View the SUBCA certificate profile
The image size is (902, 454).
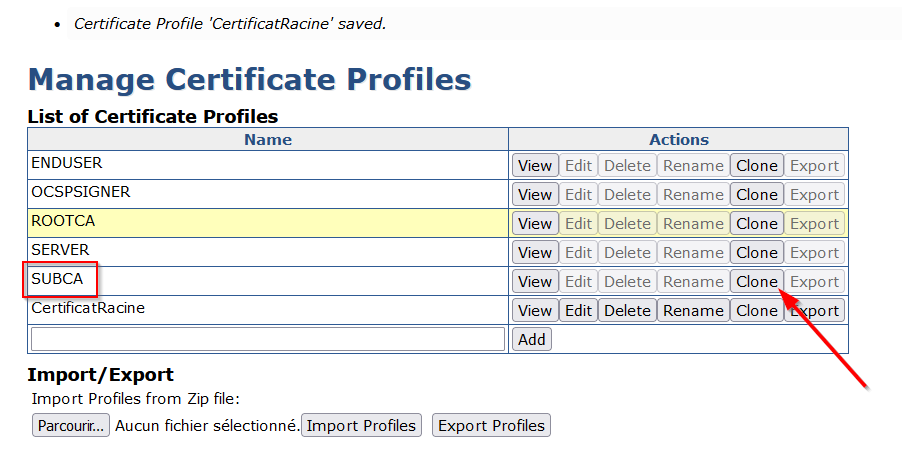[x=534, y=282]
